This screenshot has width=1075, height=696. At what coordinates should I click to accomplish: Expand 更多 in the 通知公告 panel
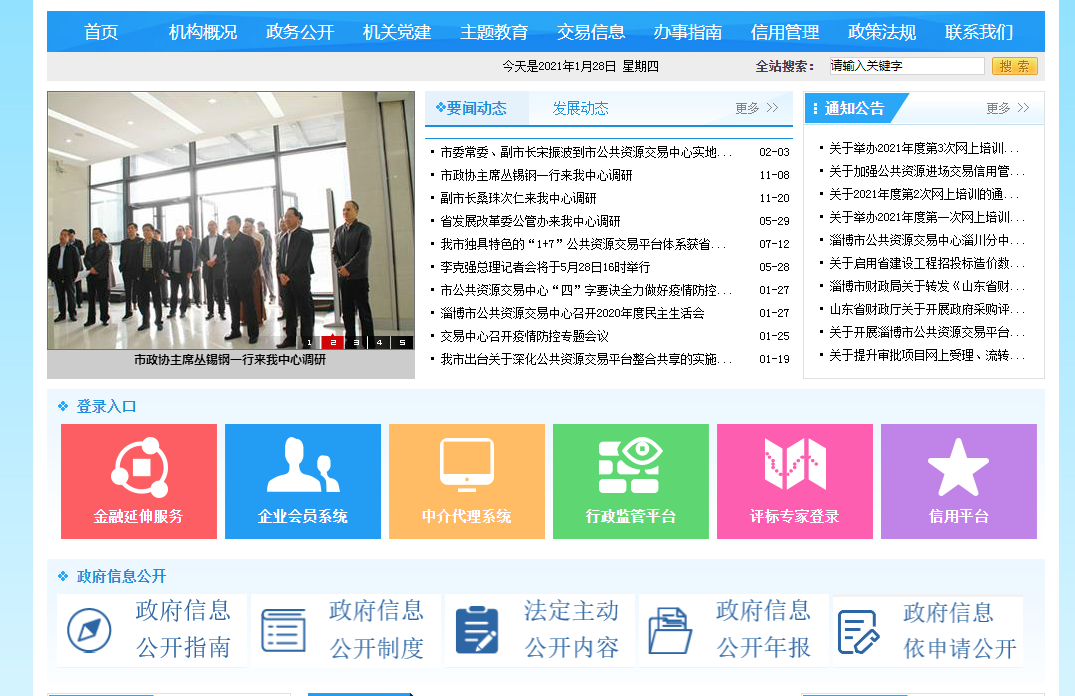pos(1007,108)
